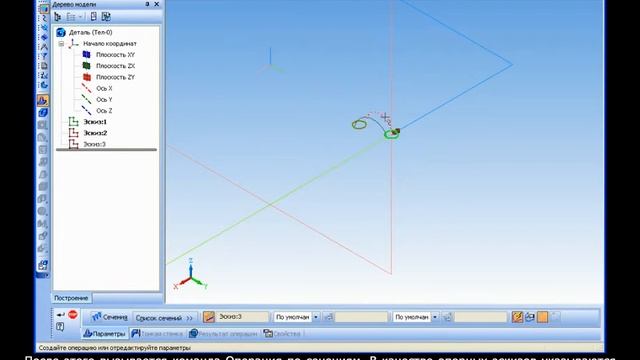This screenshot has height=360, width=640.
Task: Click the single document icon in tree toolbar
Action: pos(93,17)
